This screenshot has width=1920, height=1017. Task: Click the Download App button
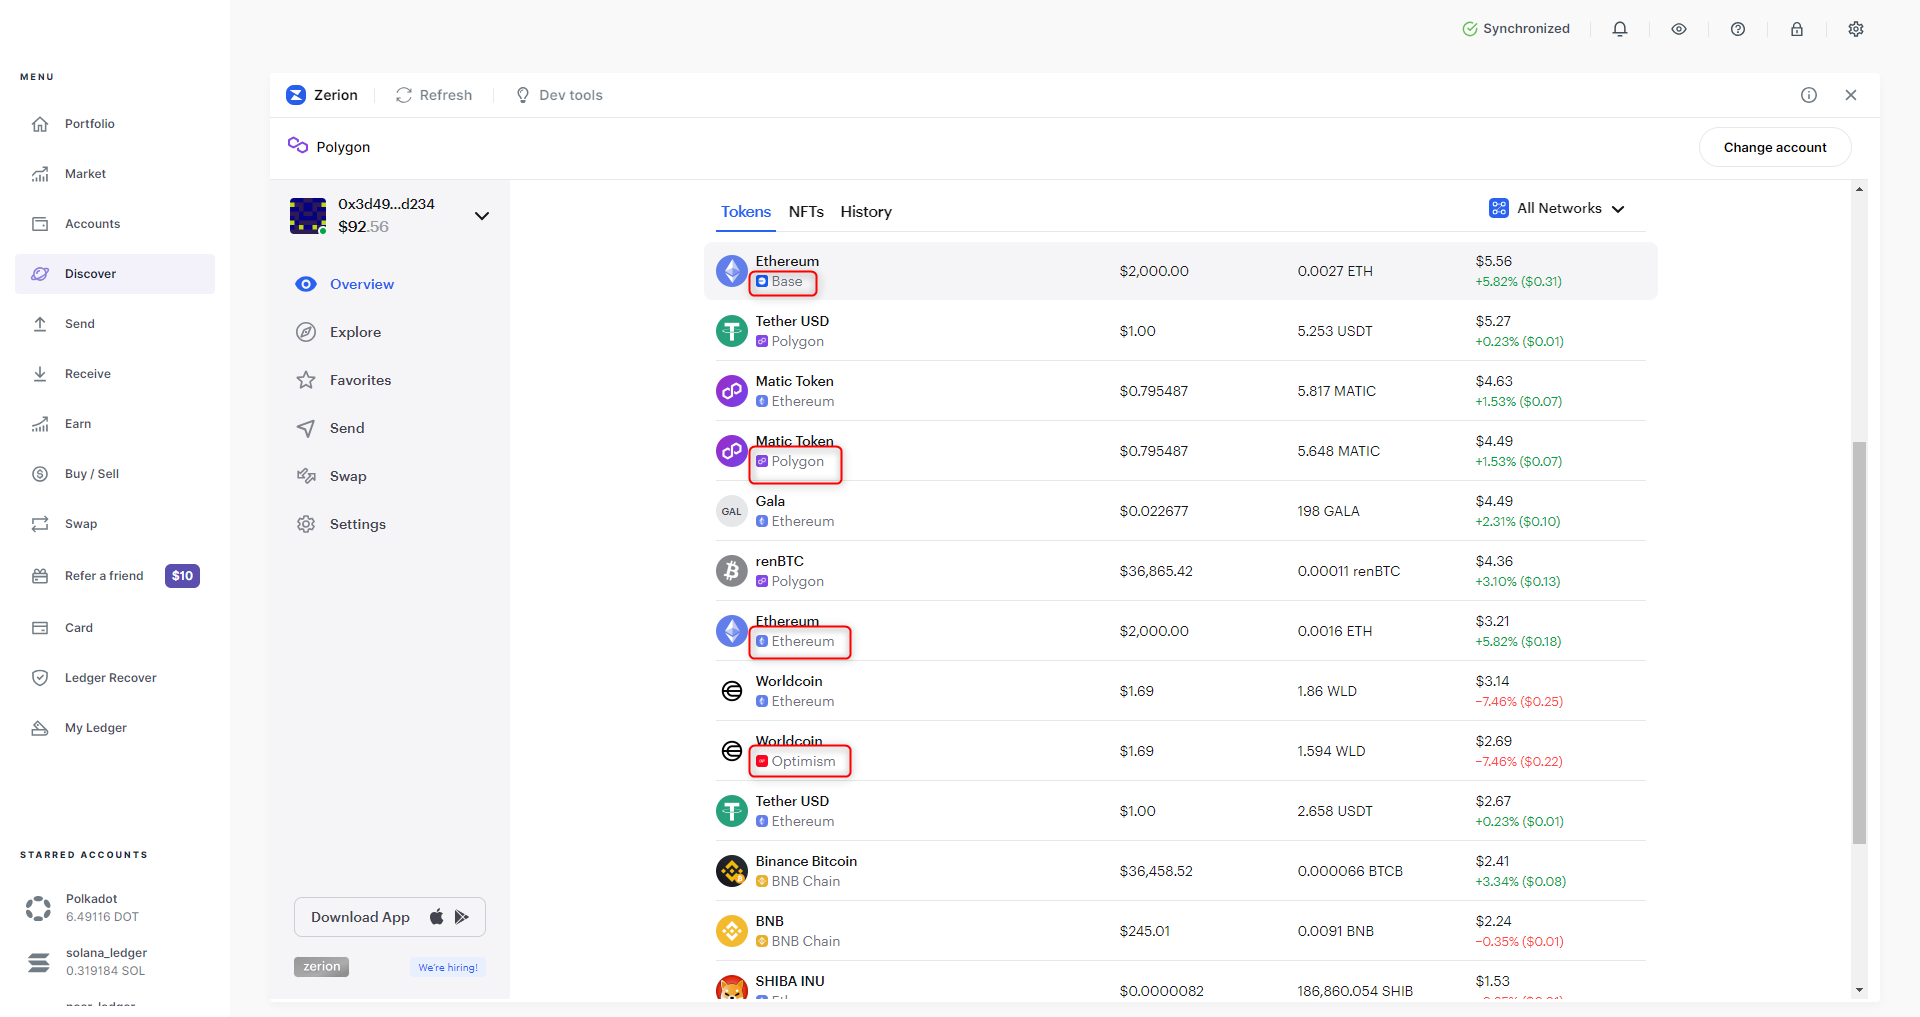389,917
